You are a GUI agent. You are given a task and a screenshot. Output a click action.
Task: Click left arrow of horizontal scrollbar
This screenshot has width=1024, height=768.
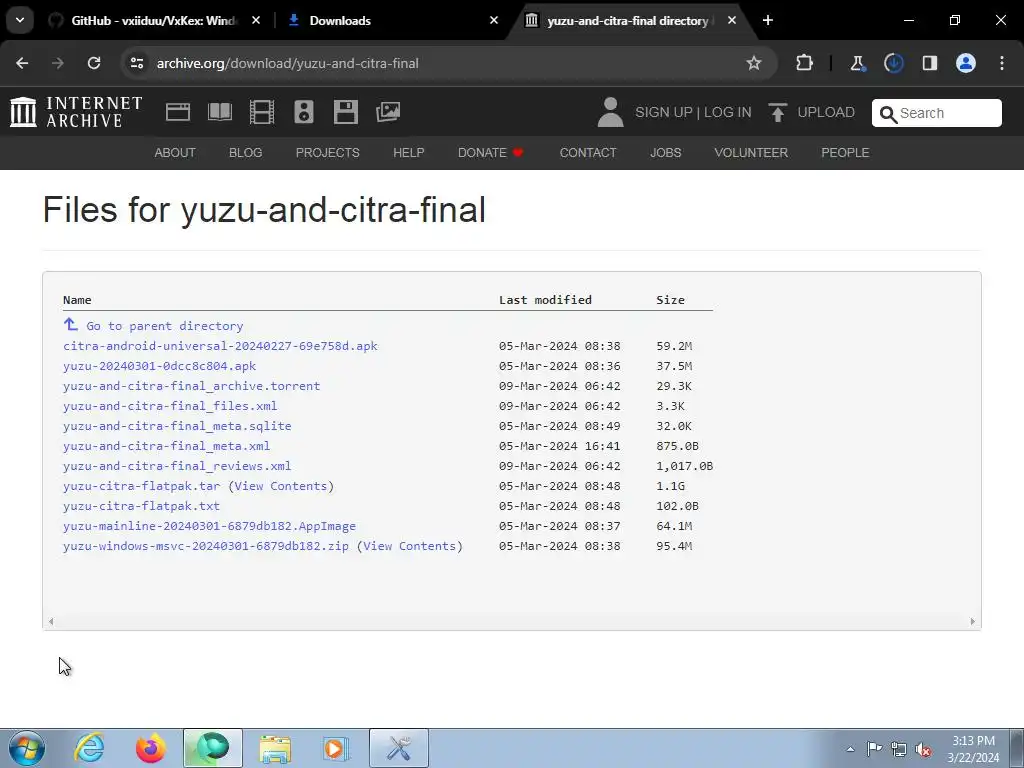(51, 622)
